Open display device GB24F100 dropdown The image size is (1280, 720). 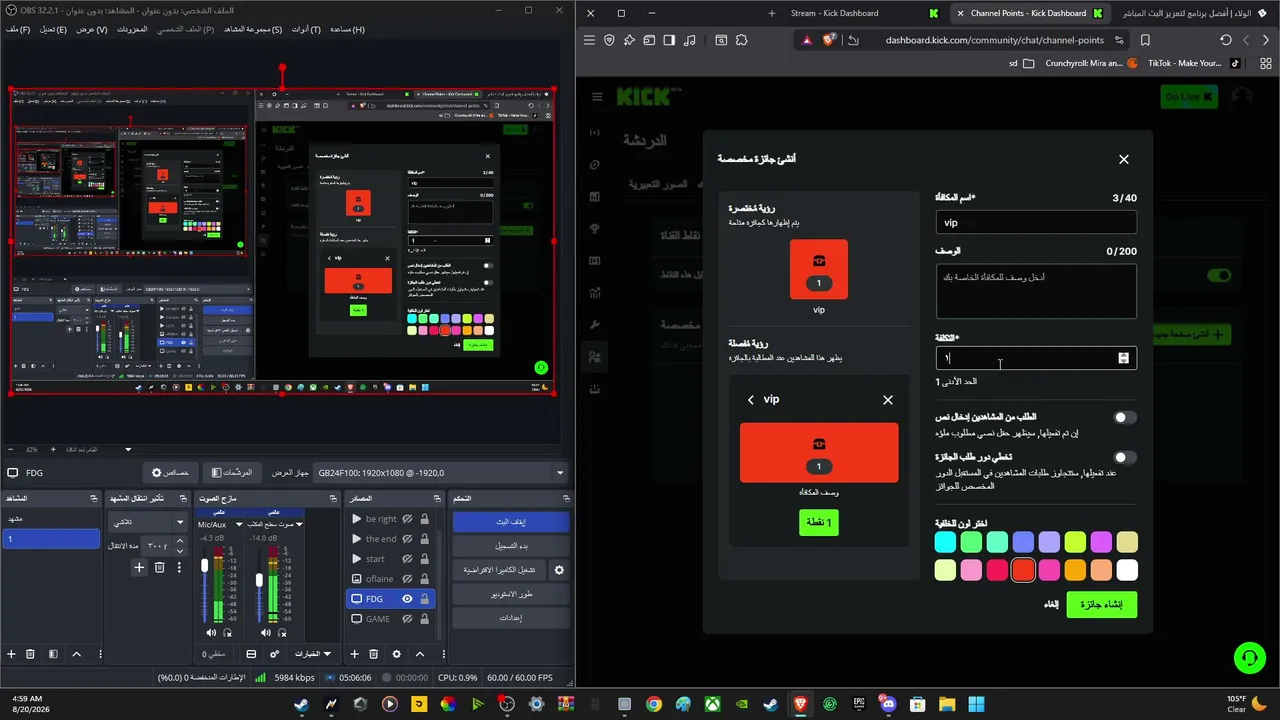pyautogui.click(x=439, y=473)
